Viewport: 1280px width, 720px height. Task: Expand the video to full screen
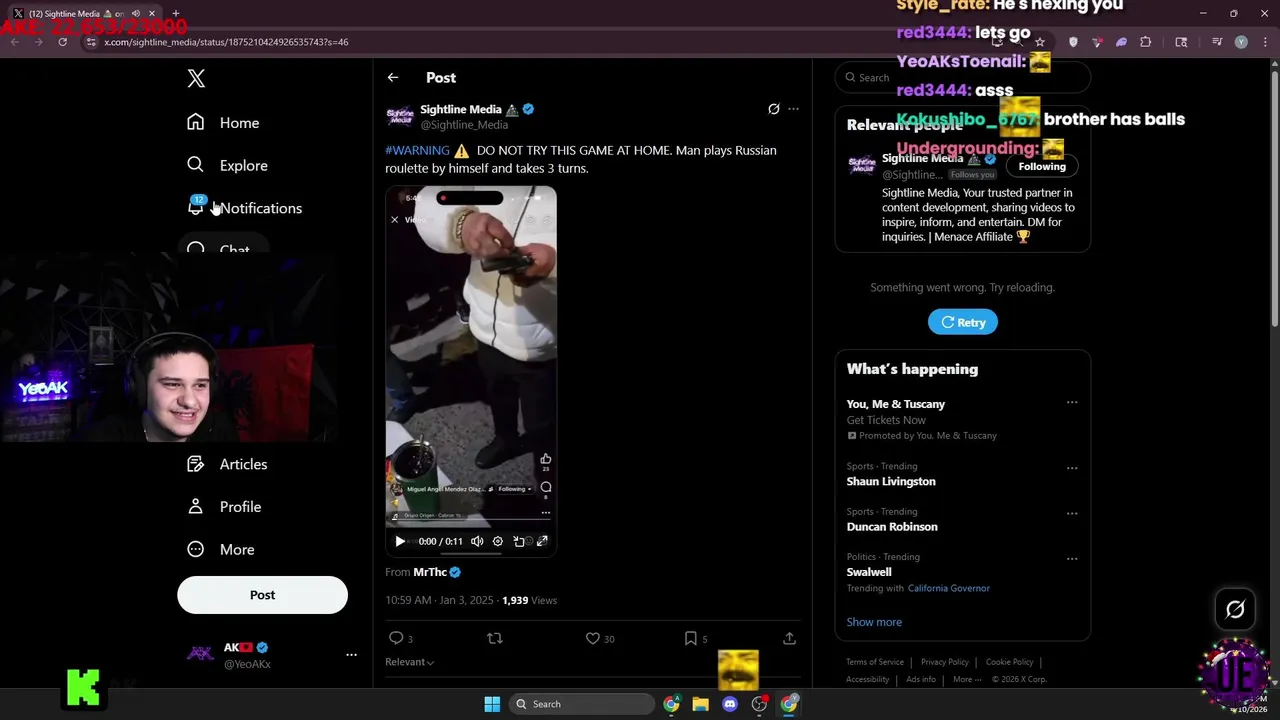pos(542,541)
